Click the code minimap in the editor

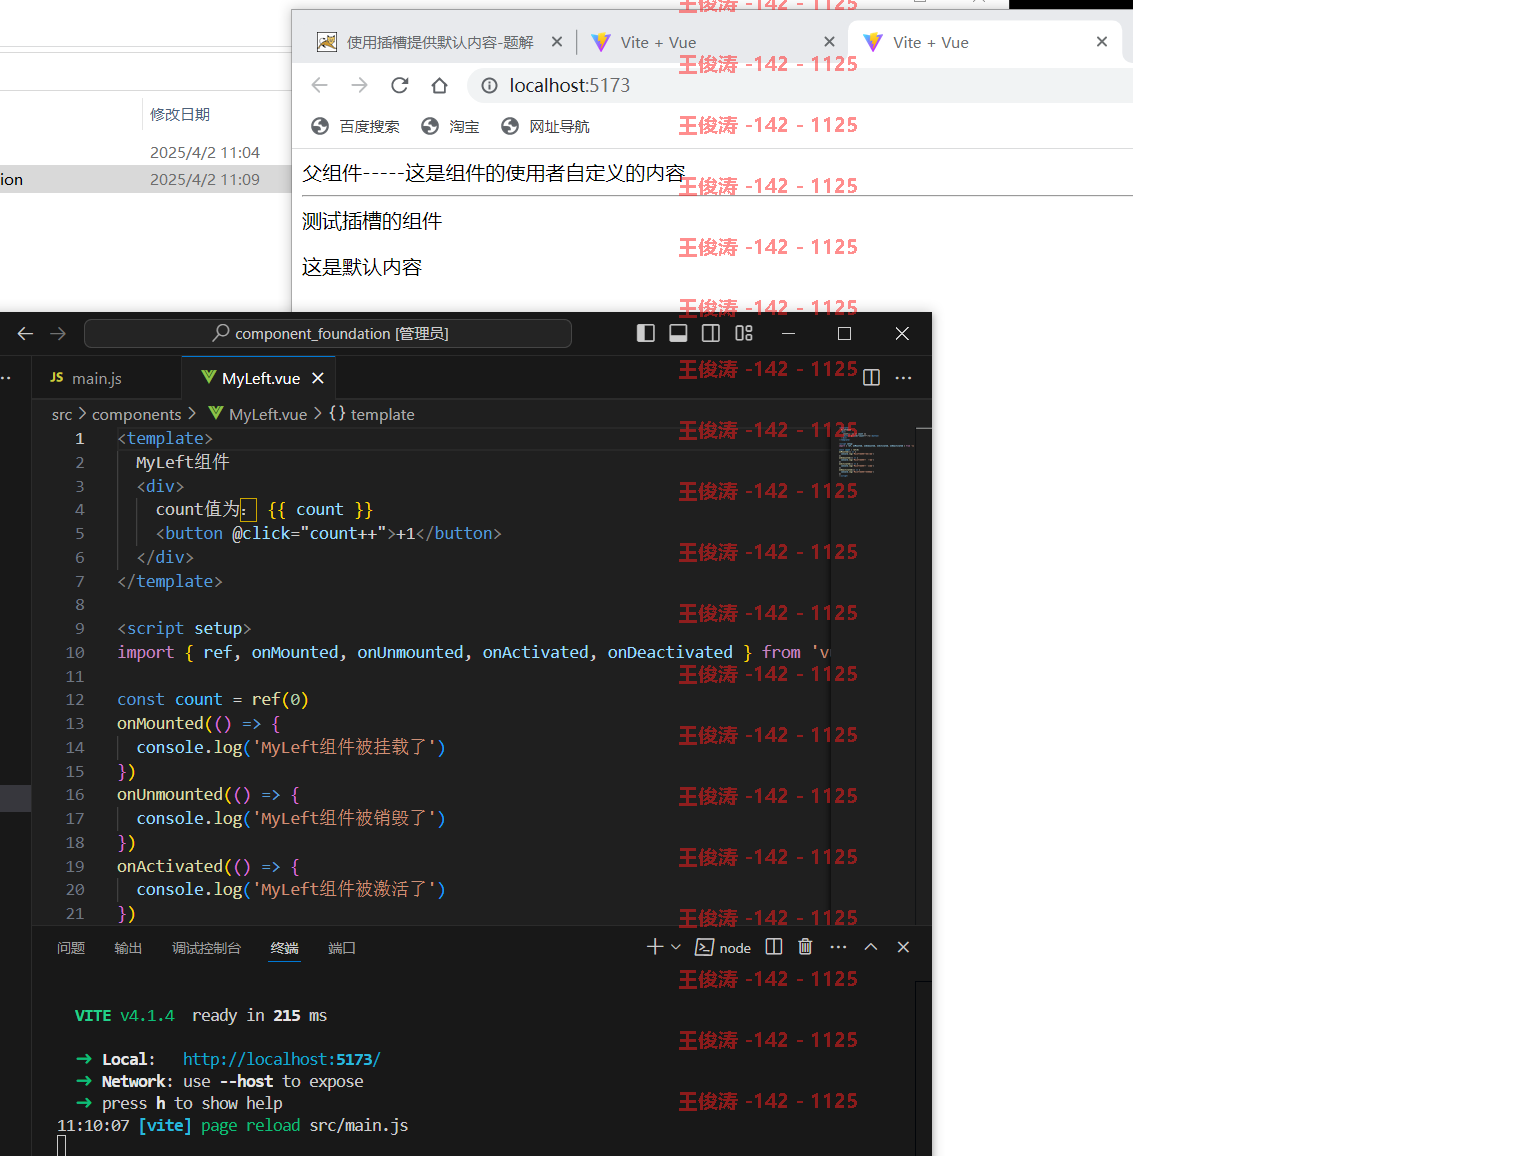pyautogui.click(x=872, y=450)
